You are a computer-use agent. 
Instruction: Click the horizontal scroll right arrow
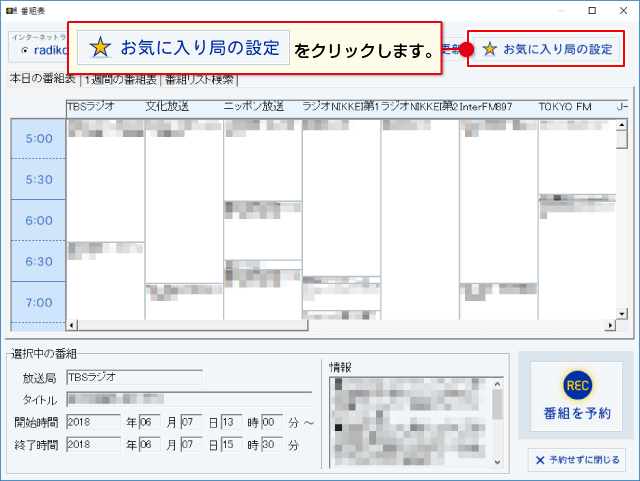pos(610,325)
